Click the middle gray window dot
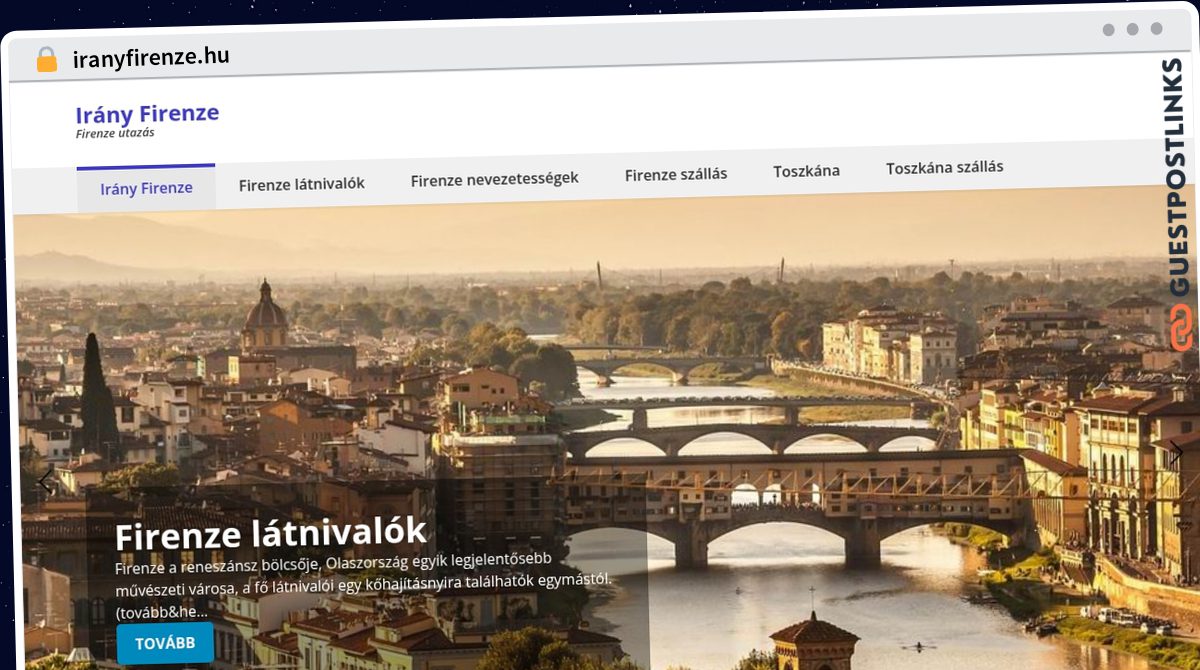This screenshot has height=670, width=1200. pos(1132,29)
